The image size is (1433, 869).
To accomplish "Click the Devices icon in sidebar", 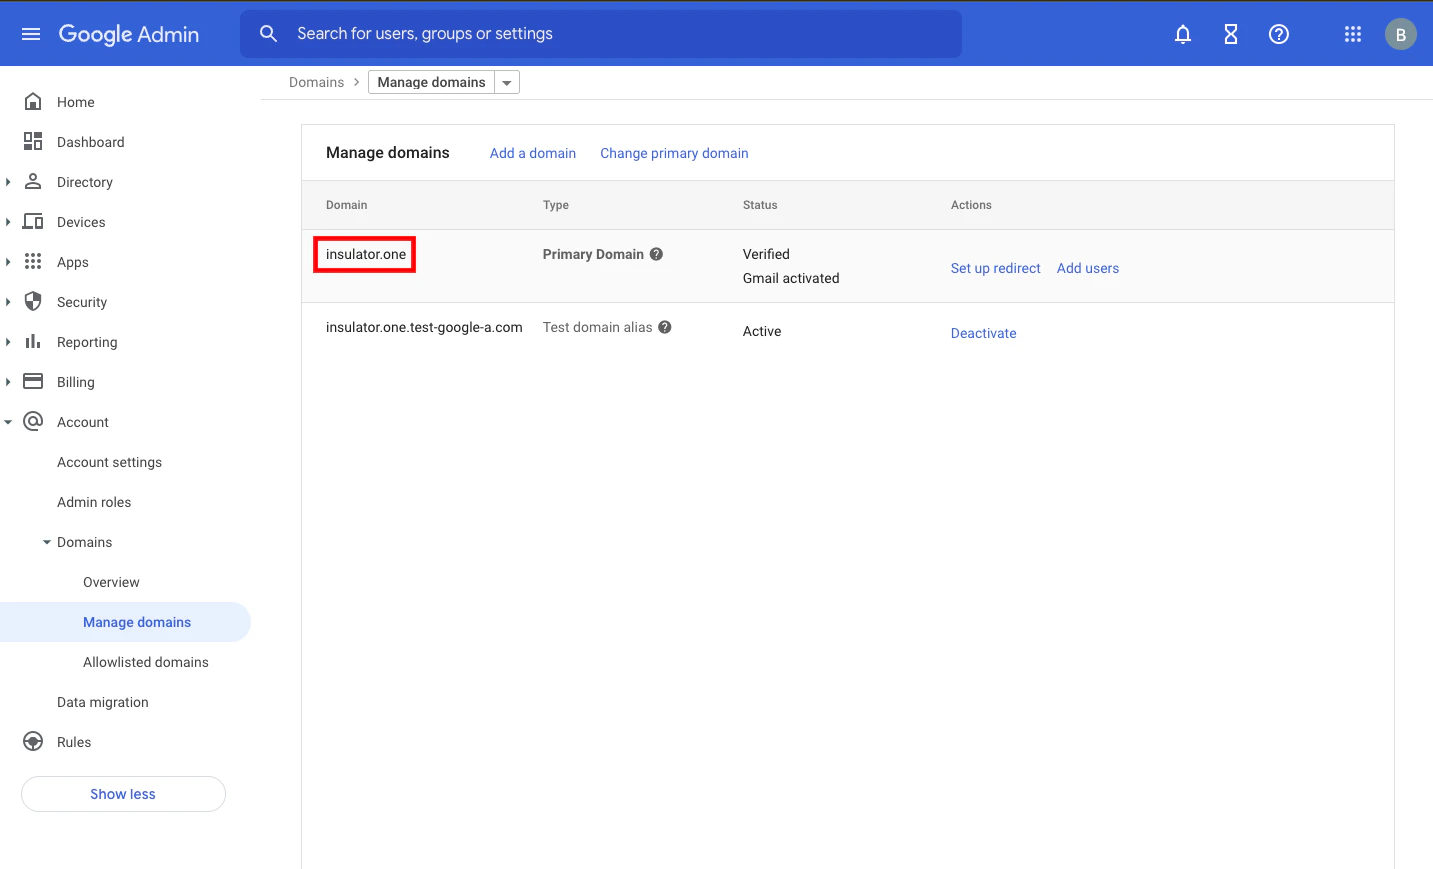I will pos(33,221).
